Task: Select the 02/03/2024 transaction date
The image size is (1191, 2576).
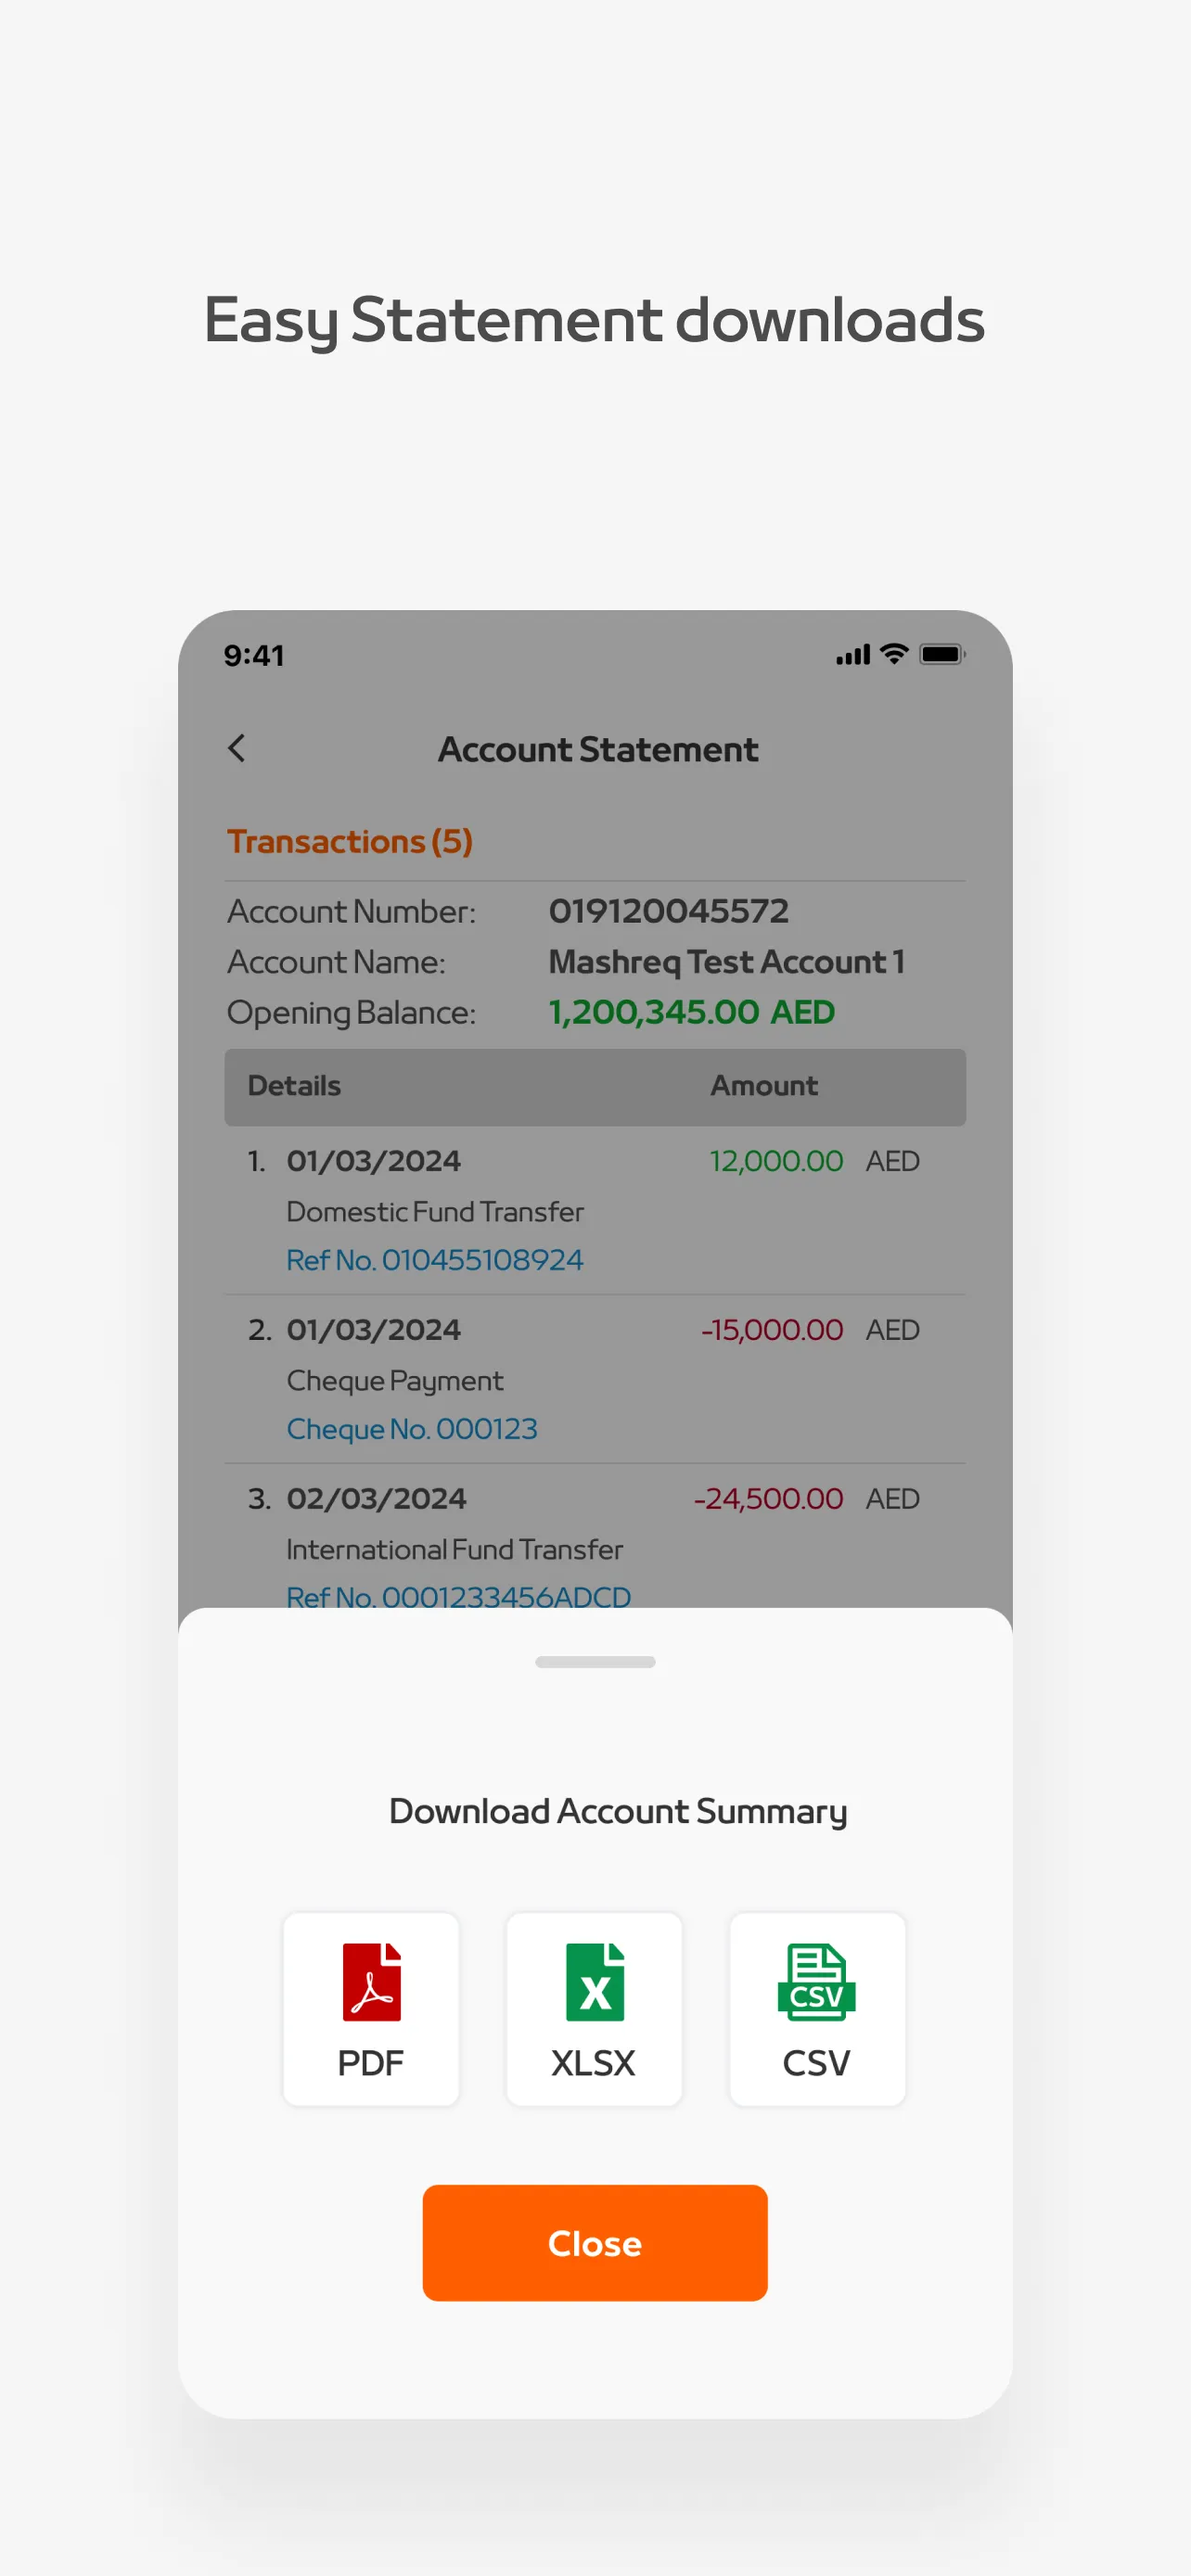Action: click(377, 1499)
